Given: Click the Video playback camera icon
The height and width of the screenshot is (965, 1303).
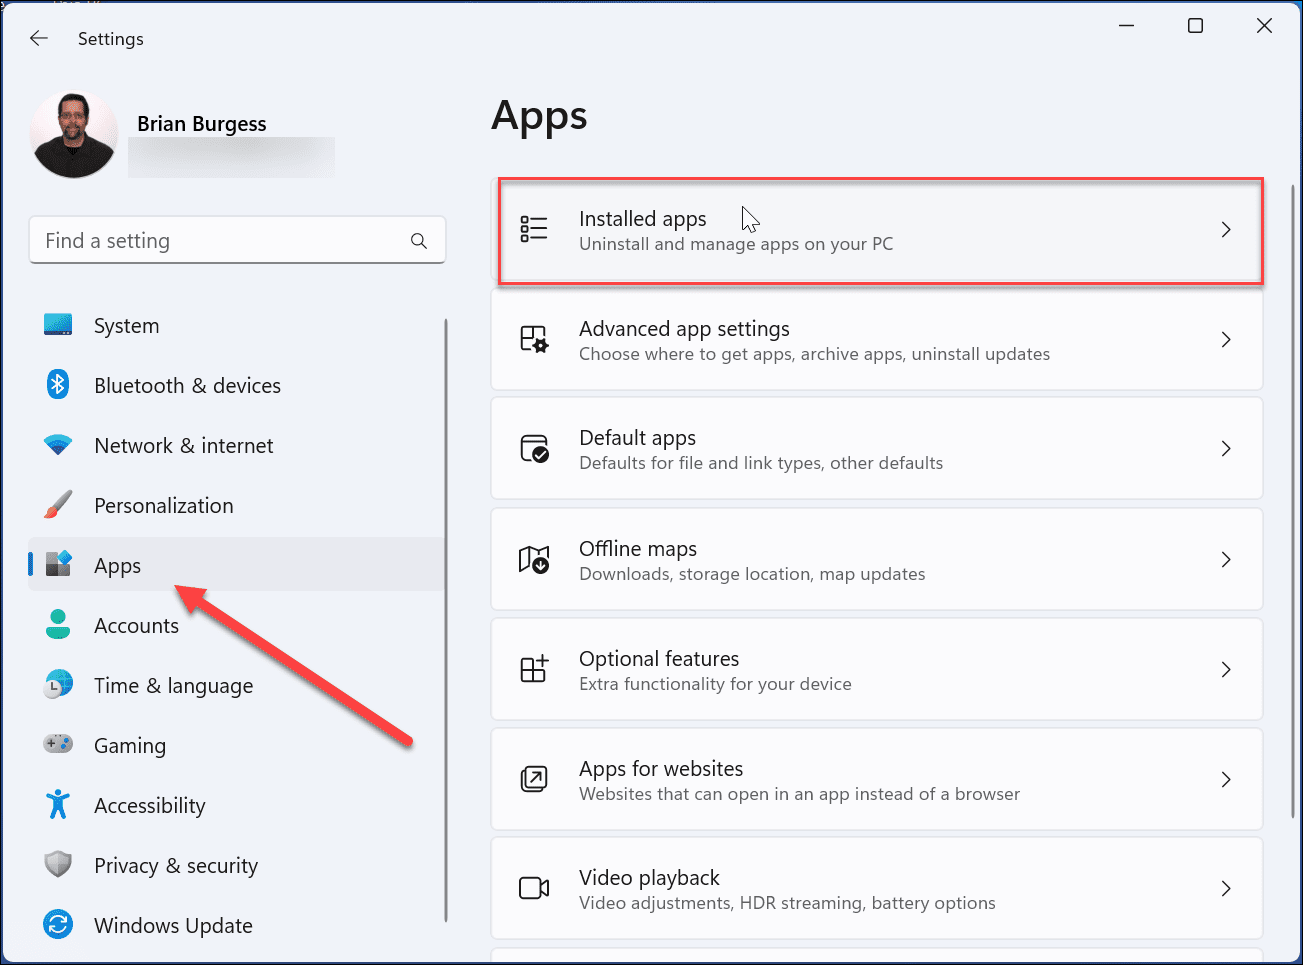Looking at the screenshot, I should click(534, 888).
